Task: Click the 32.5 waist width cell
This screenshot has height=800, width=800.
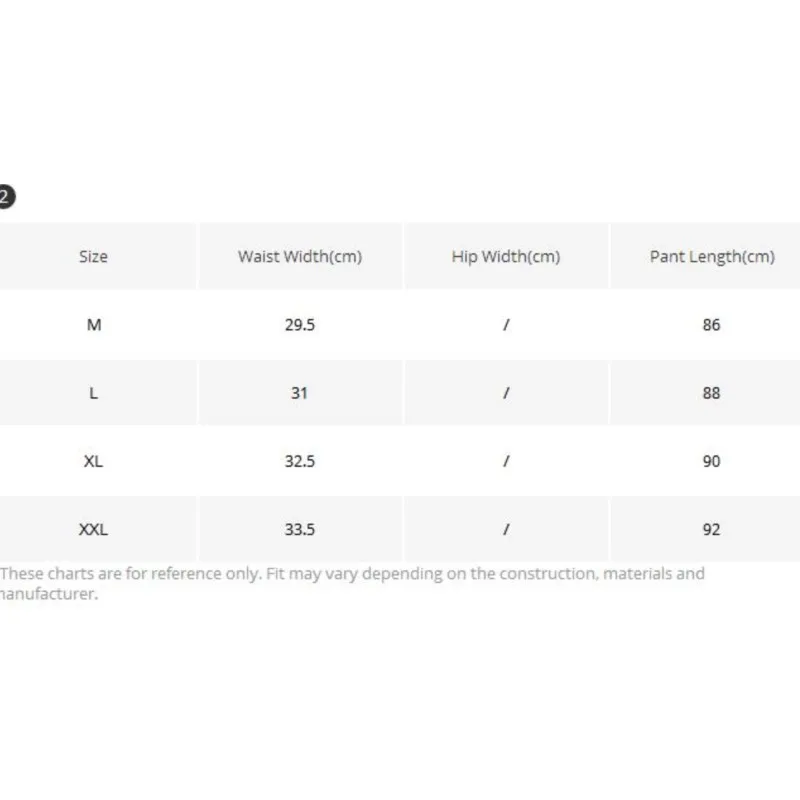Action: [x=300, y=461]
